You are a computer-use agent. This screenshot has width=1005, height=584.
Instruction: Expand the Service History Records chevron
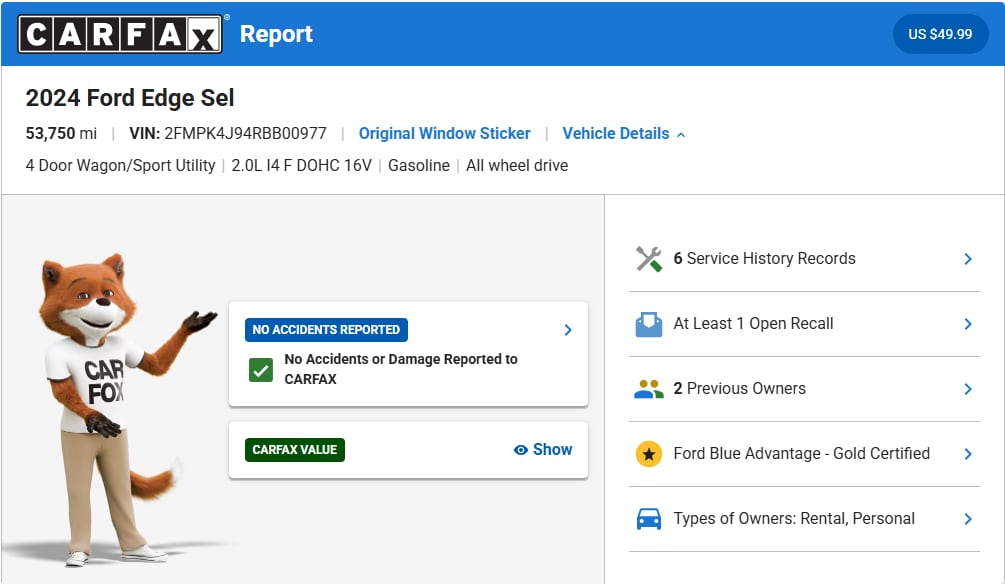[968, 259]
